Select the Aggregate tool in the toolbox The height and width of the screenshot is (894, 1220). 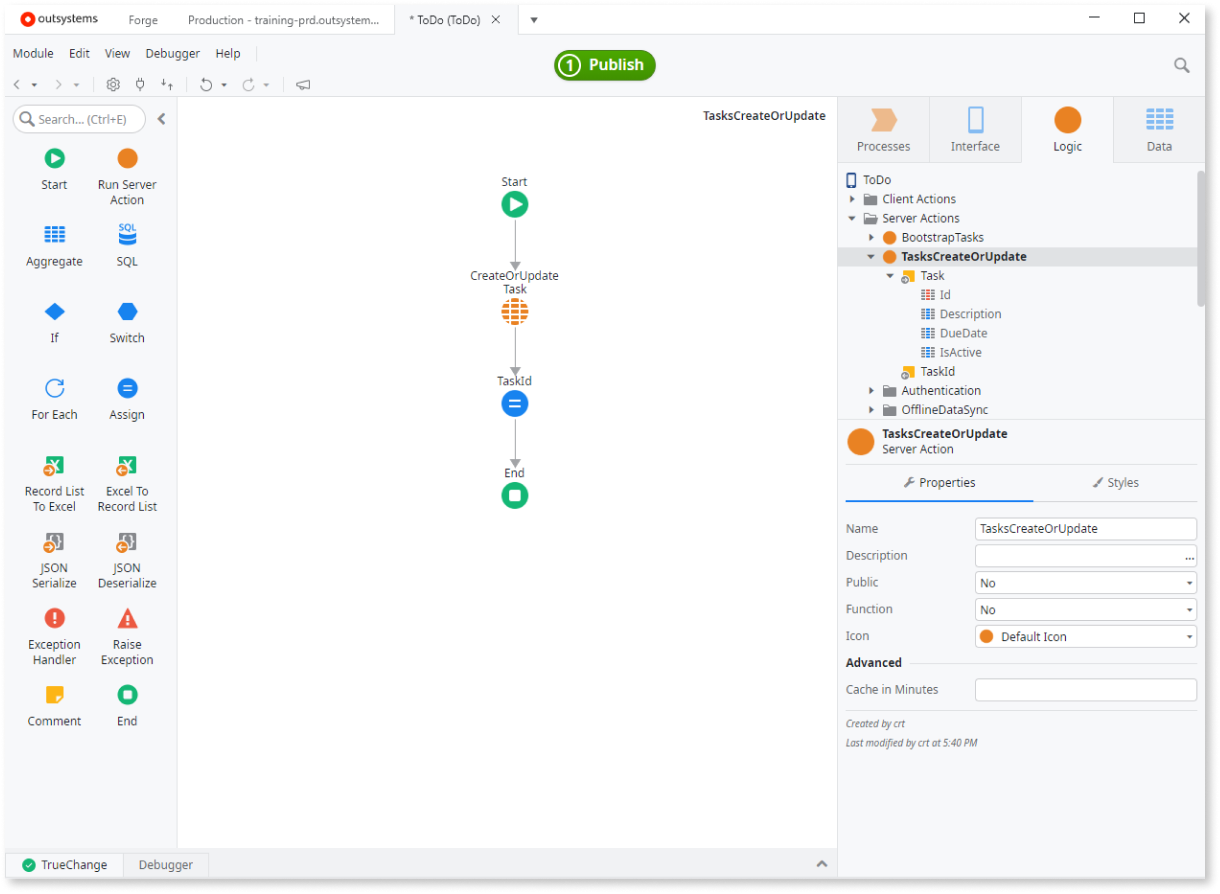(54, 245)
